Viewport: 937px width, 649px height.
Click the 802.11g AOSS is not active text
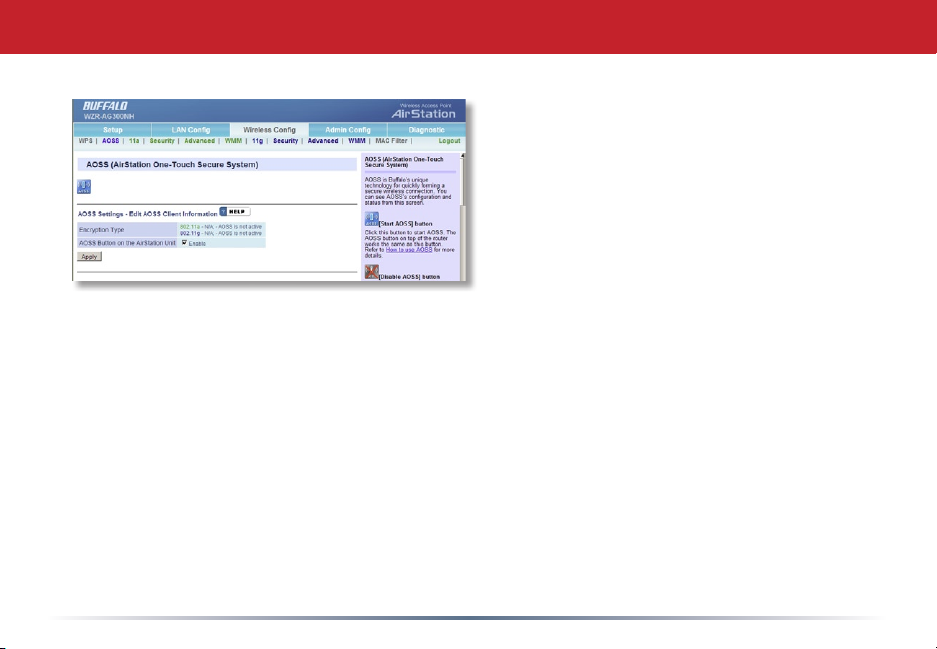221,233
